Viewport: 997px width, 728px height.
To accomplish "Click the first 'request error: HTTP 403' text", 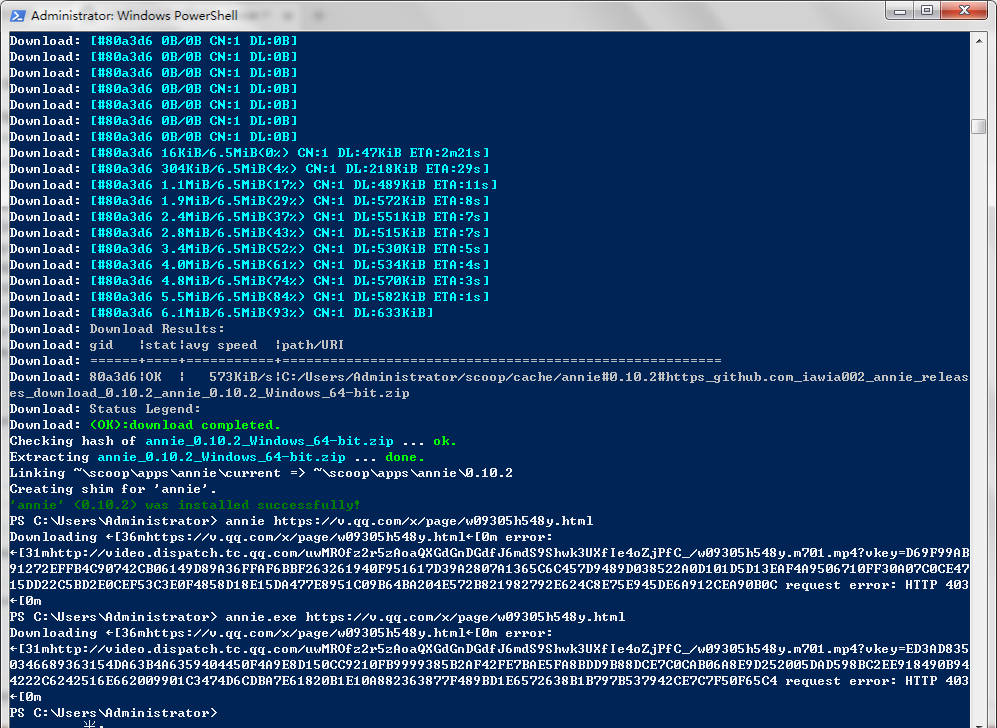I will [877, 584].
